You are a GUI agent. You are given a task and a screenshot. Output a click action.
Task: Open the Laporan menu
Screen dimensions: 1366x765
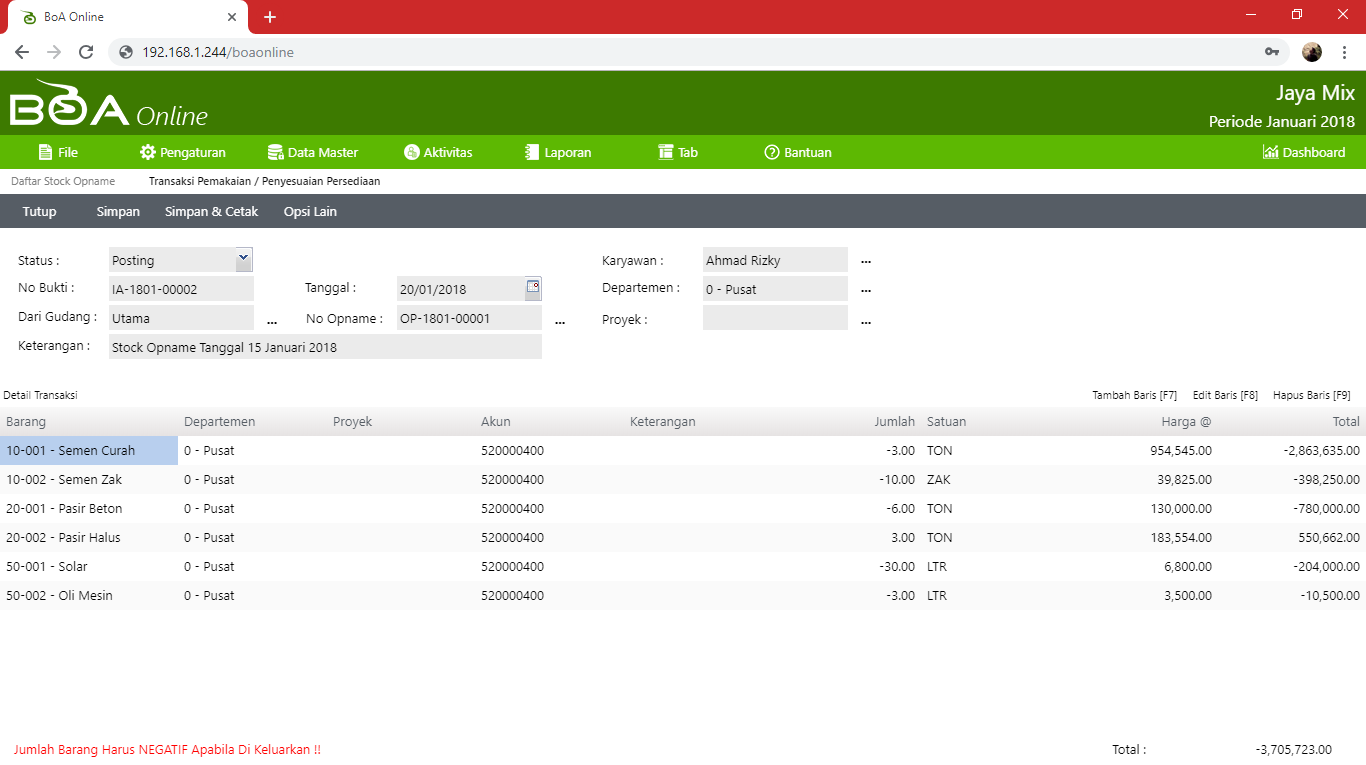click(558, 152)
